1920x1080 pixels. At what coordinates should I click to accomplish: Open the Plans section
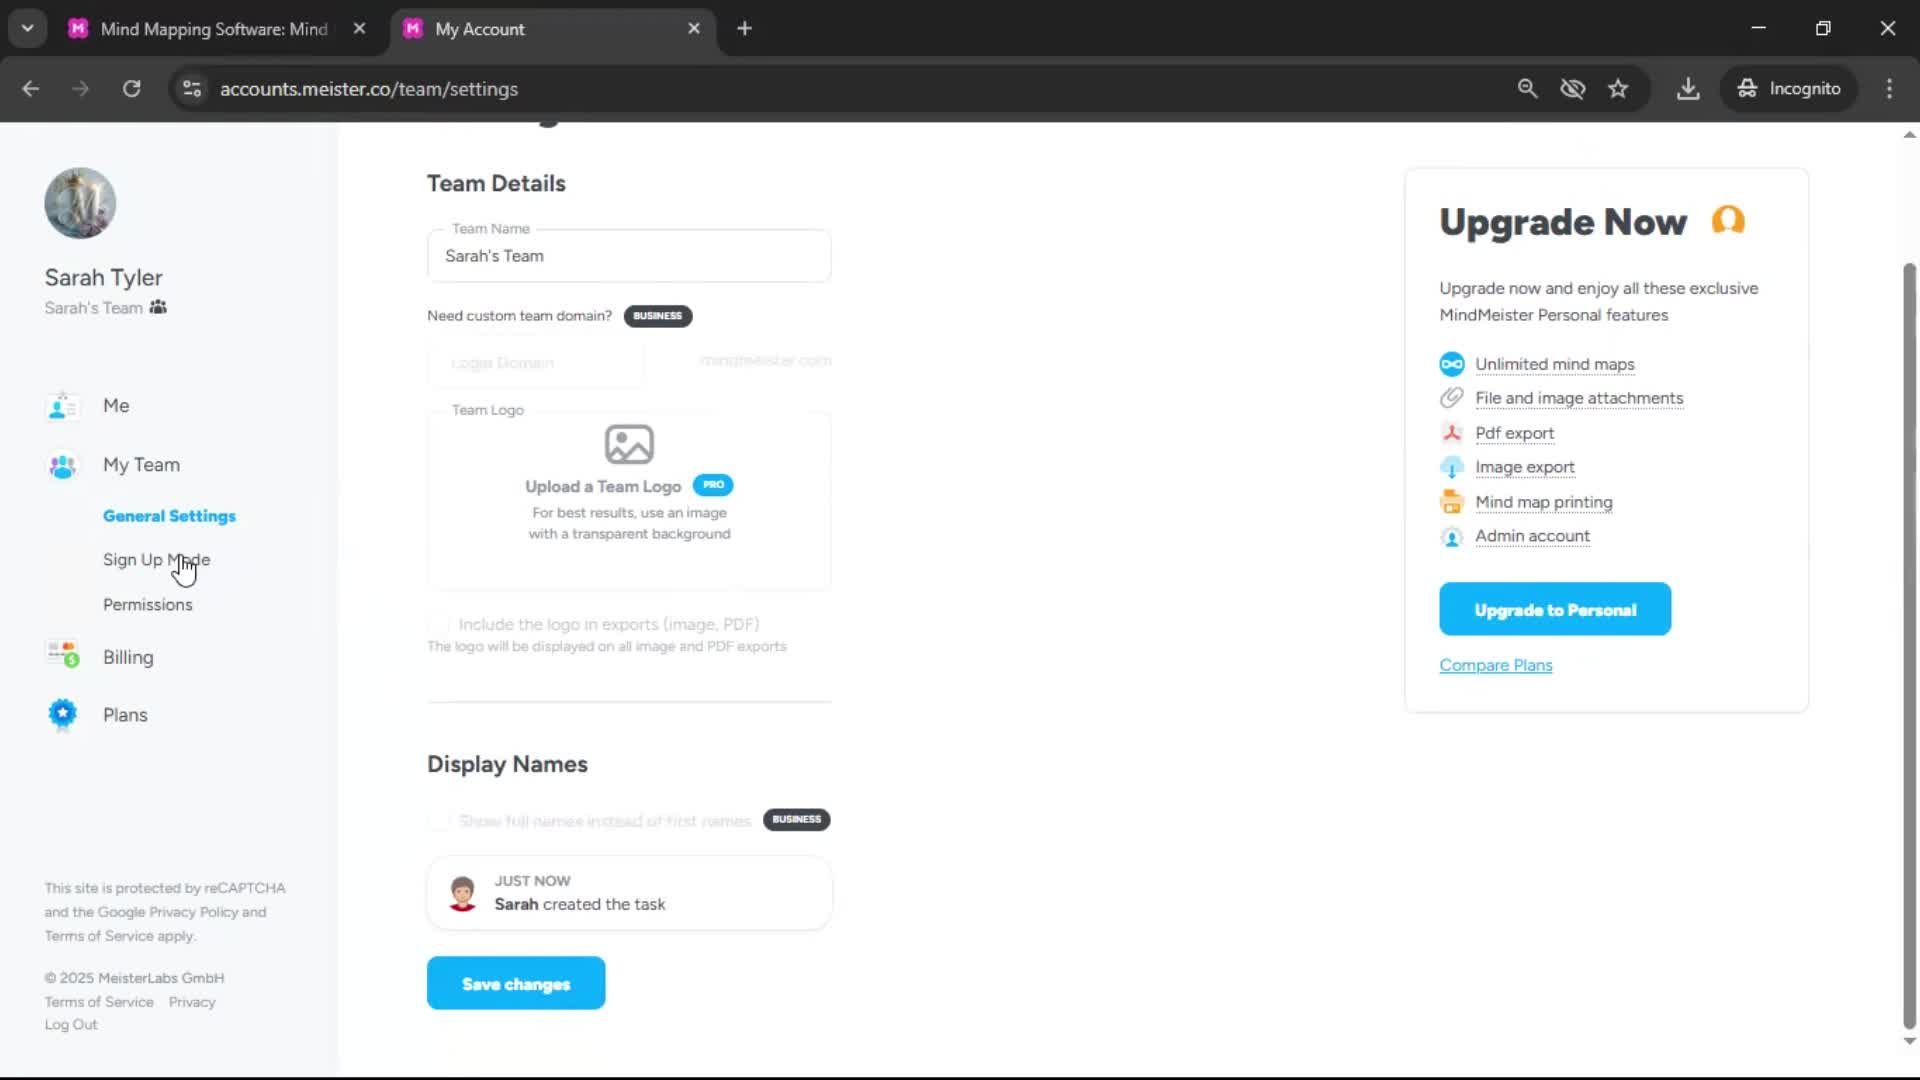tap(125, 715)
